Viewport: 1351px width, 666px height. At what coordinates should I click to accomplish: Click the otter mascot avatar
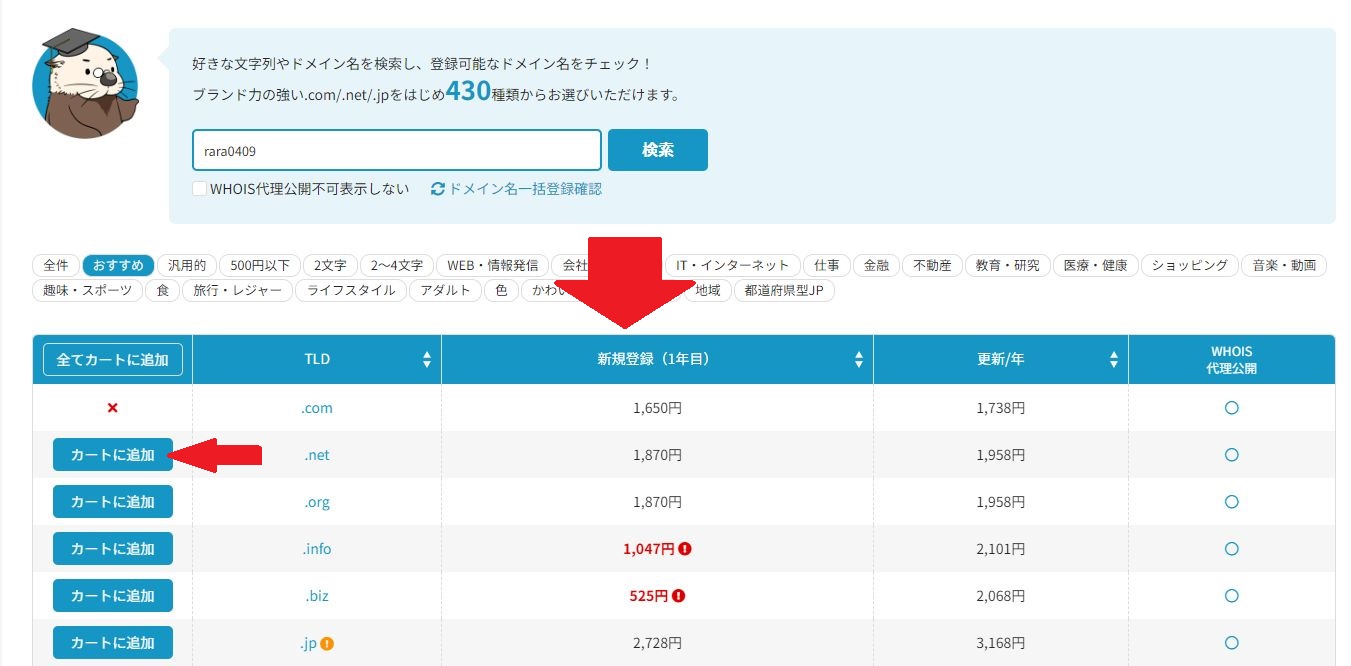coord(85,85)
